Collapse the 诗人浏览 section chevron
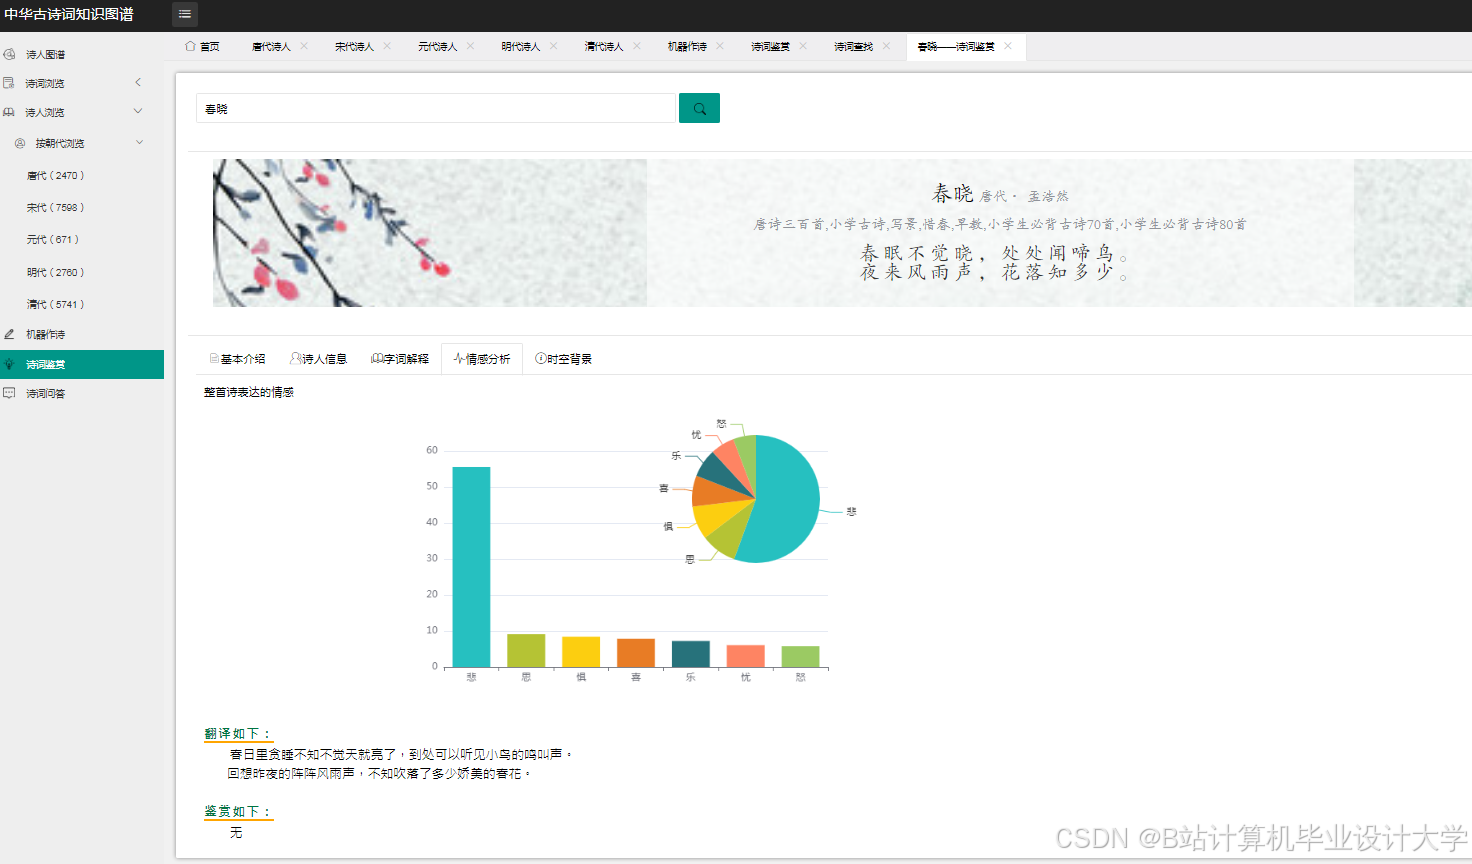Viewport: 1472px width, 864px height. click(x=139, y=111)
